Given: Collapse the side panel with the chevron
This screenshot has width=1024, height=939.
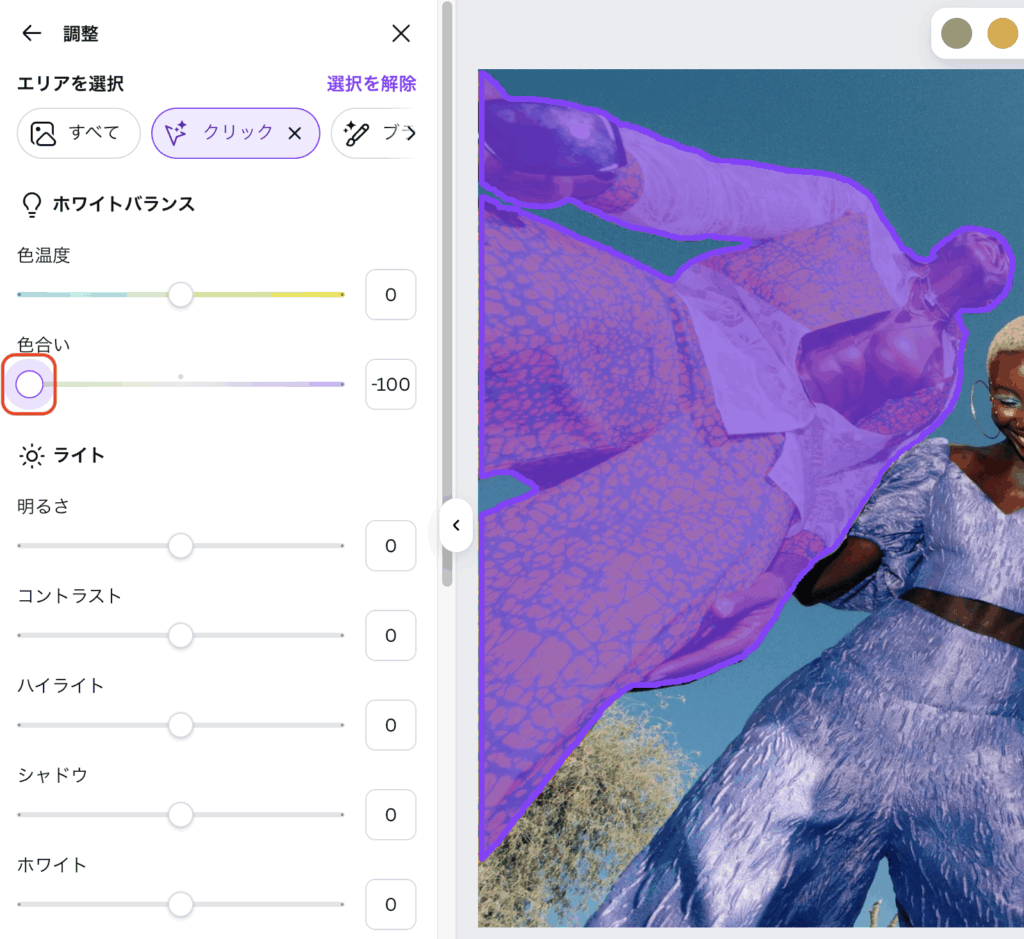Looking at the screenshot, I should click(x=456, y=525).
